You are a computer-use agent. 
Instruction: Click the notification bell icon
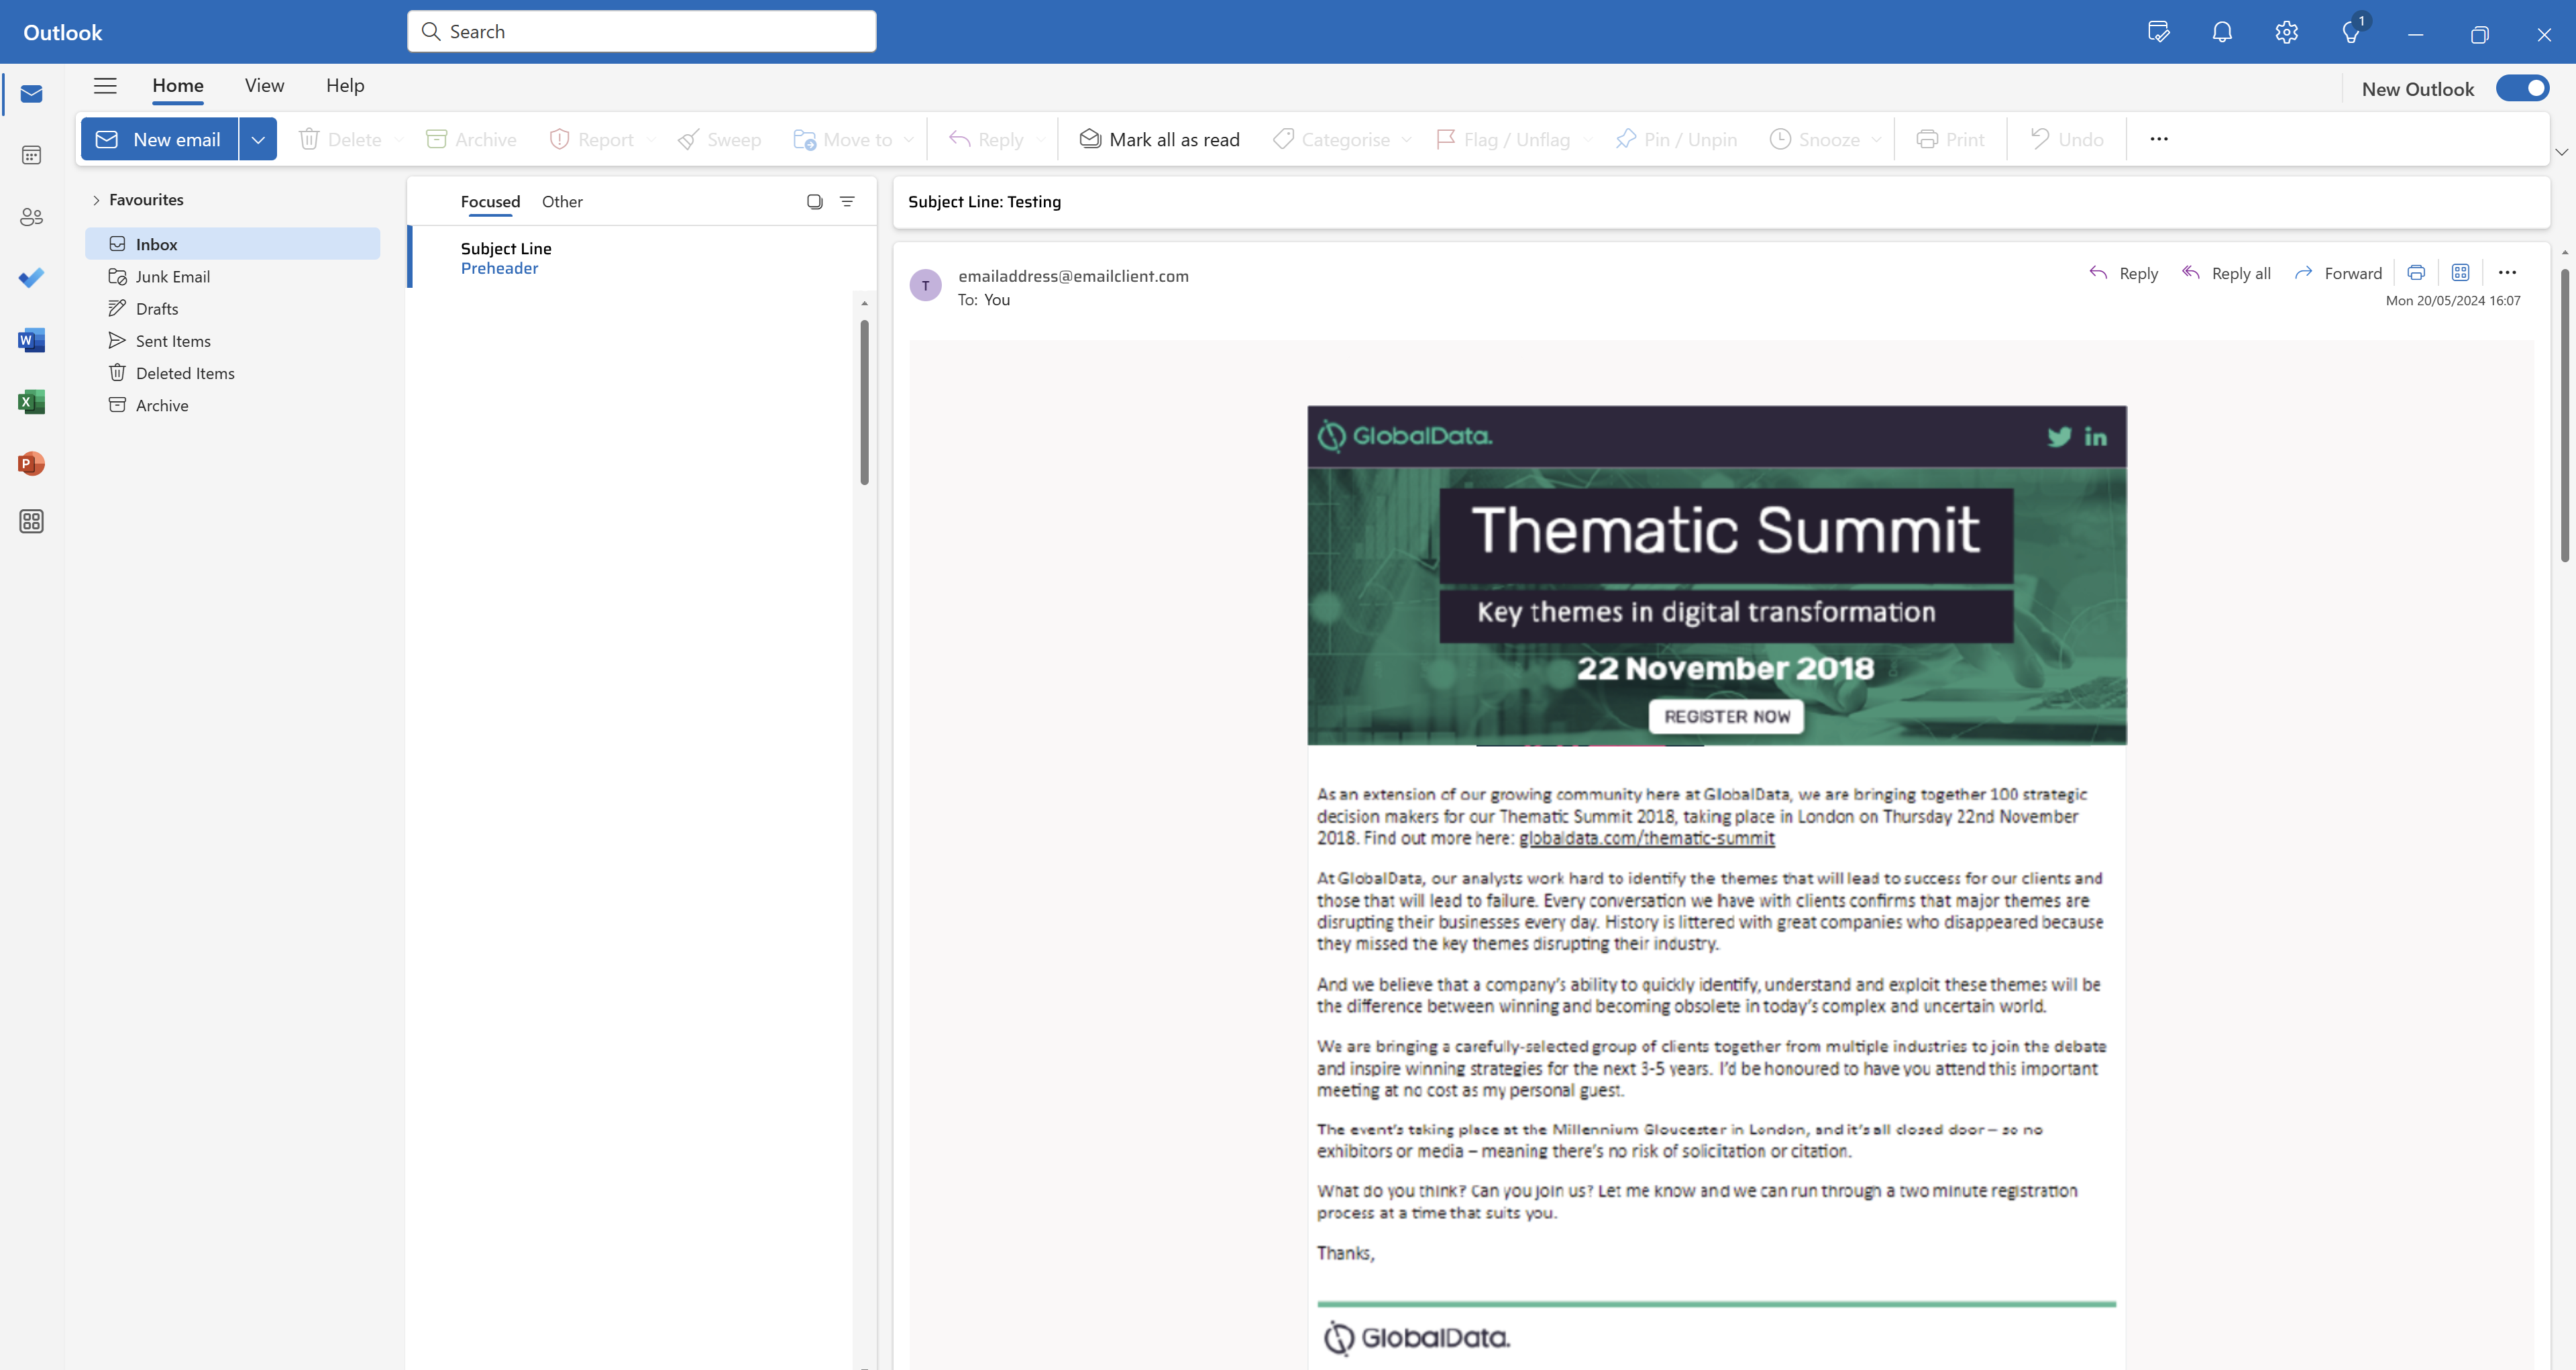point(2222,33)
